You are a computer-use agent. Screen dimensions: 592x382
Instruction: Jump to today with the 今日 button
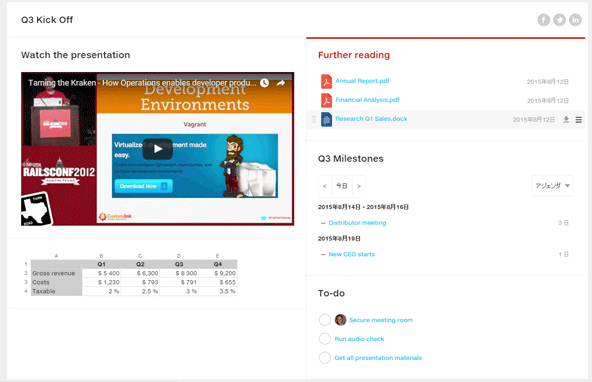tap(342, 186)
